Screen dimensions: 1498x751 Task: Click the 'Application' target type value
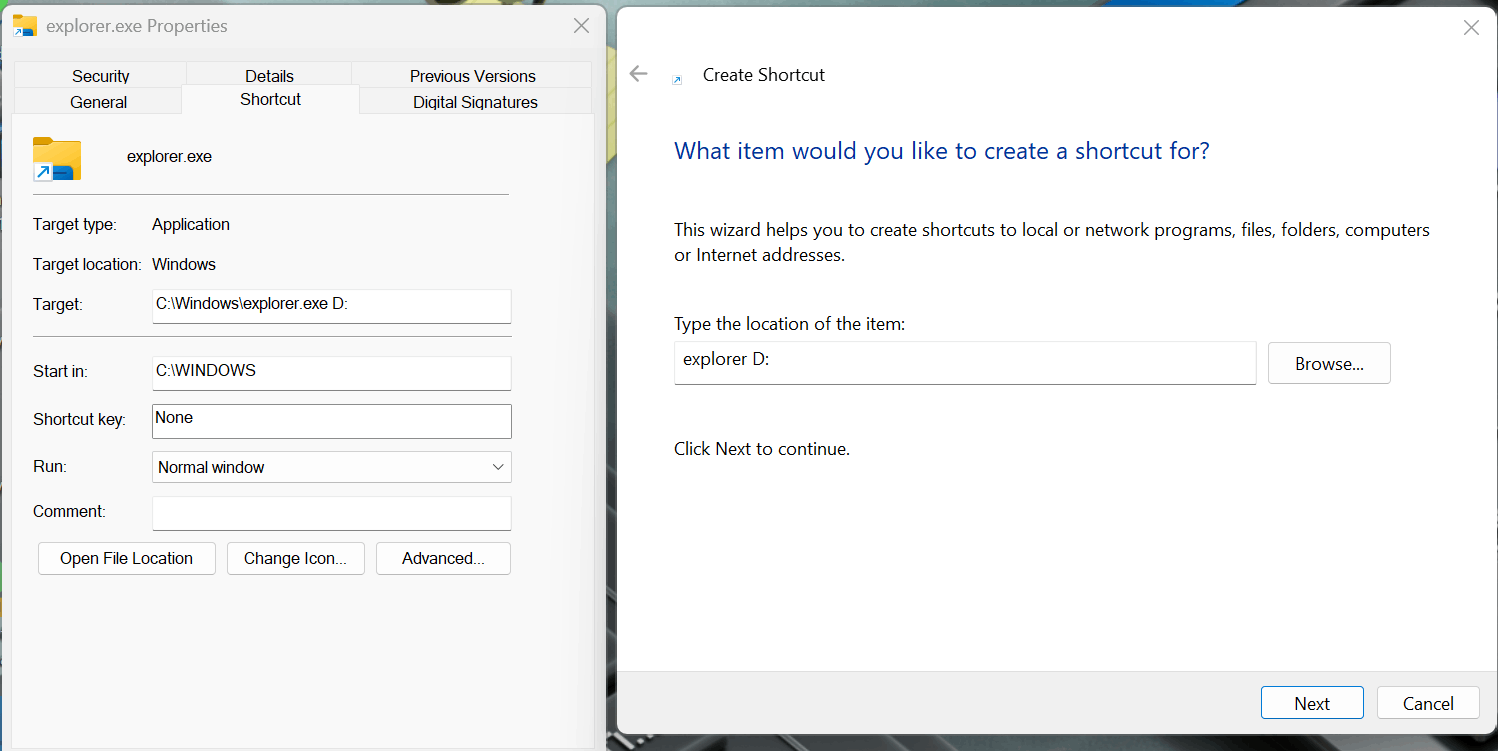pos(191,224)
